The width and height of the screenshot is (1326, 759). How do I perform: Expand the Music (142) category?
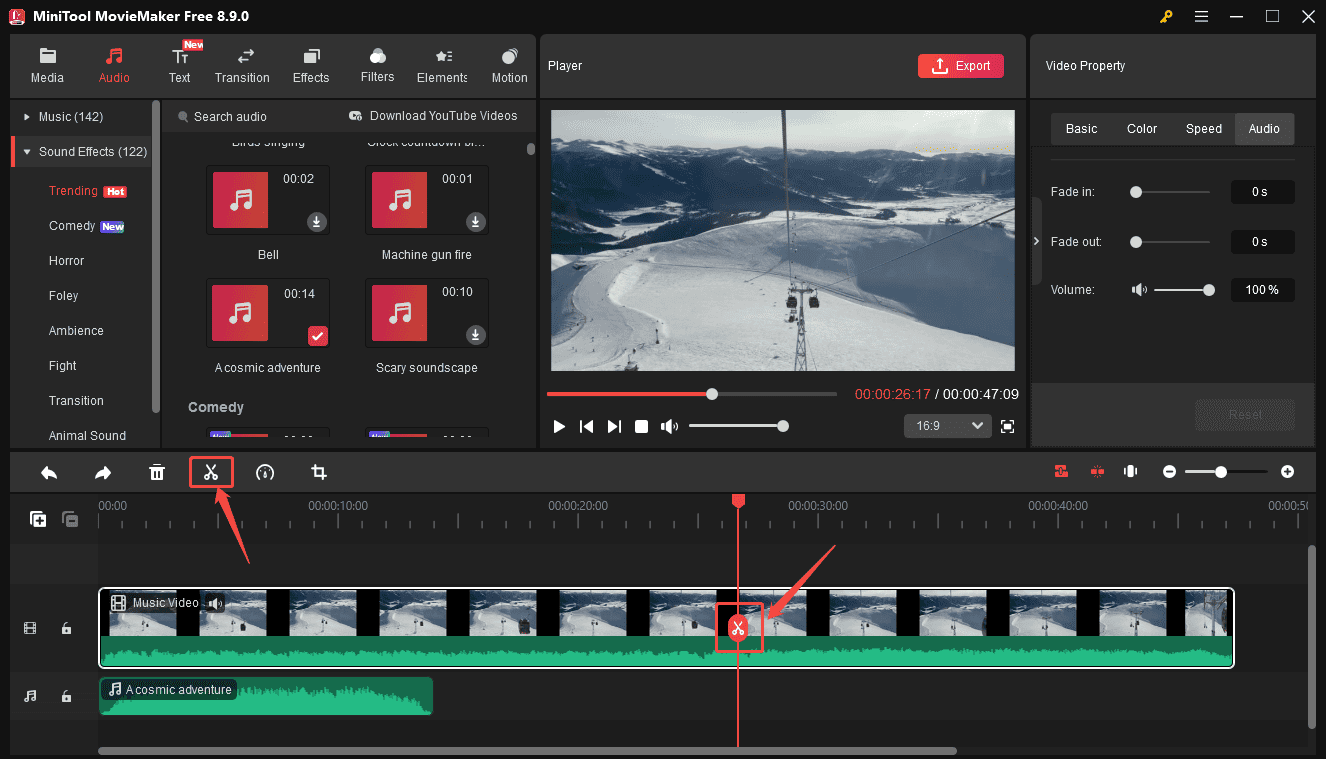pyautogui.click(x=27, y=117)
